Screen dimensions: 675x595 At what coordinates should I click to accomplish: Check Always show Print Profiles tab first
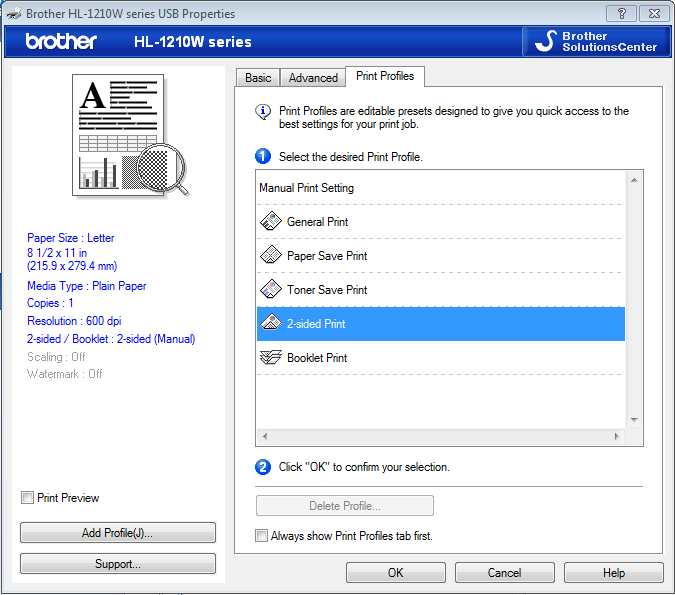(261, 536)
